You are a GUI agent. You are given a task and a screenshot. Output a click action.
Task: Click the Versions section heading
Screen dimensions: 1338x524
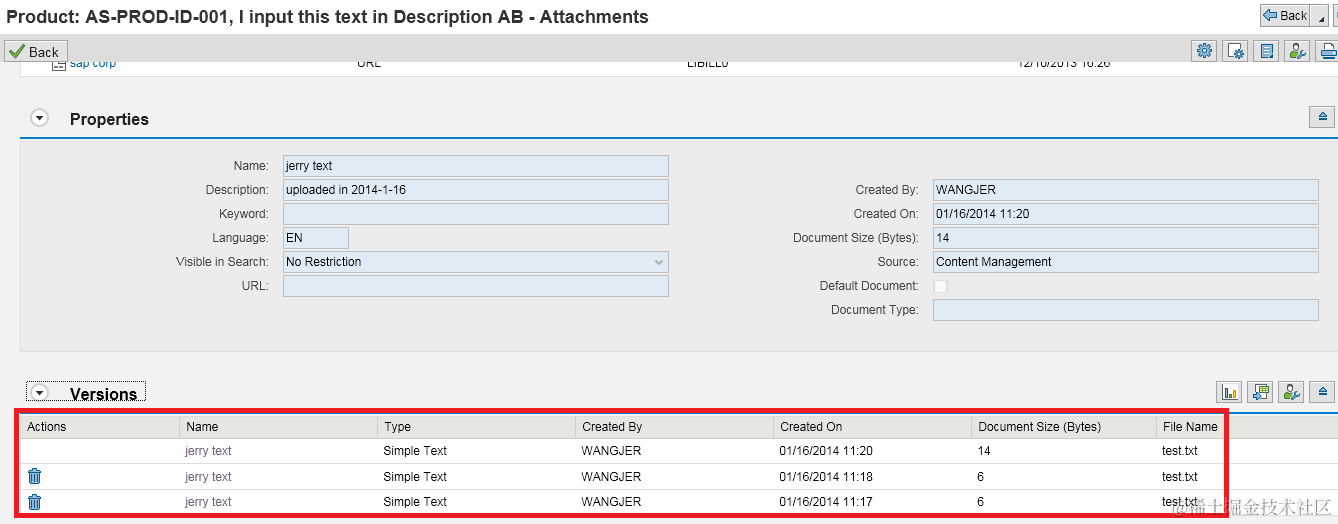point(103,393)
